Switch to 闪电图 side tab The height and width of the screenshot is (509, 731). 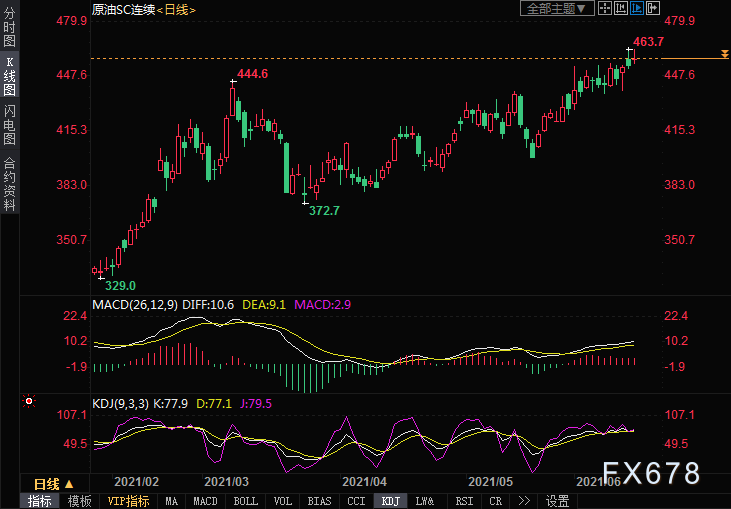tap(9, 125)
